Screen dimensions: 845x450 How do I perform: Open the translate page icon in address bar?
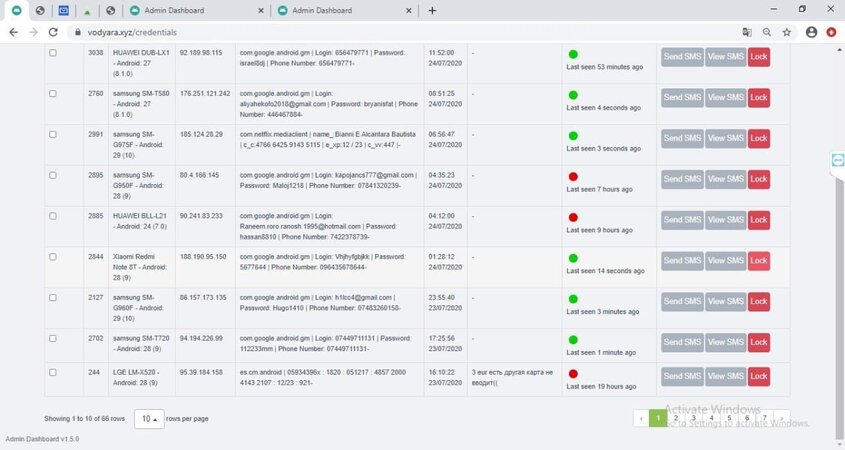tap(745, 32)
